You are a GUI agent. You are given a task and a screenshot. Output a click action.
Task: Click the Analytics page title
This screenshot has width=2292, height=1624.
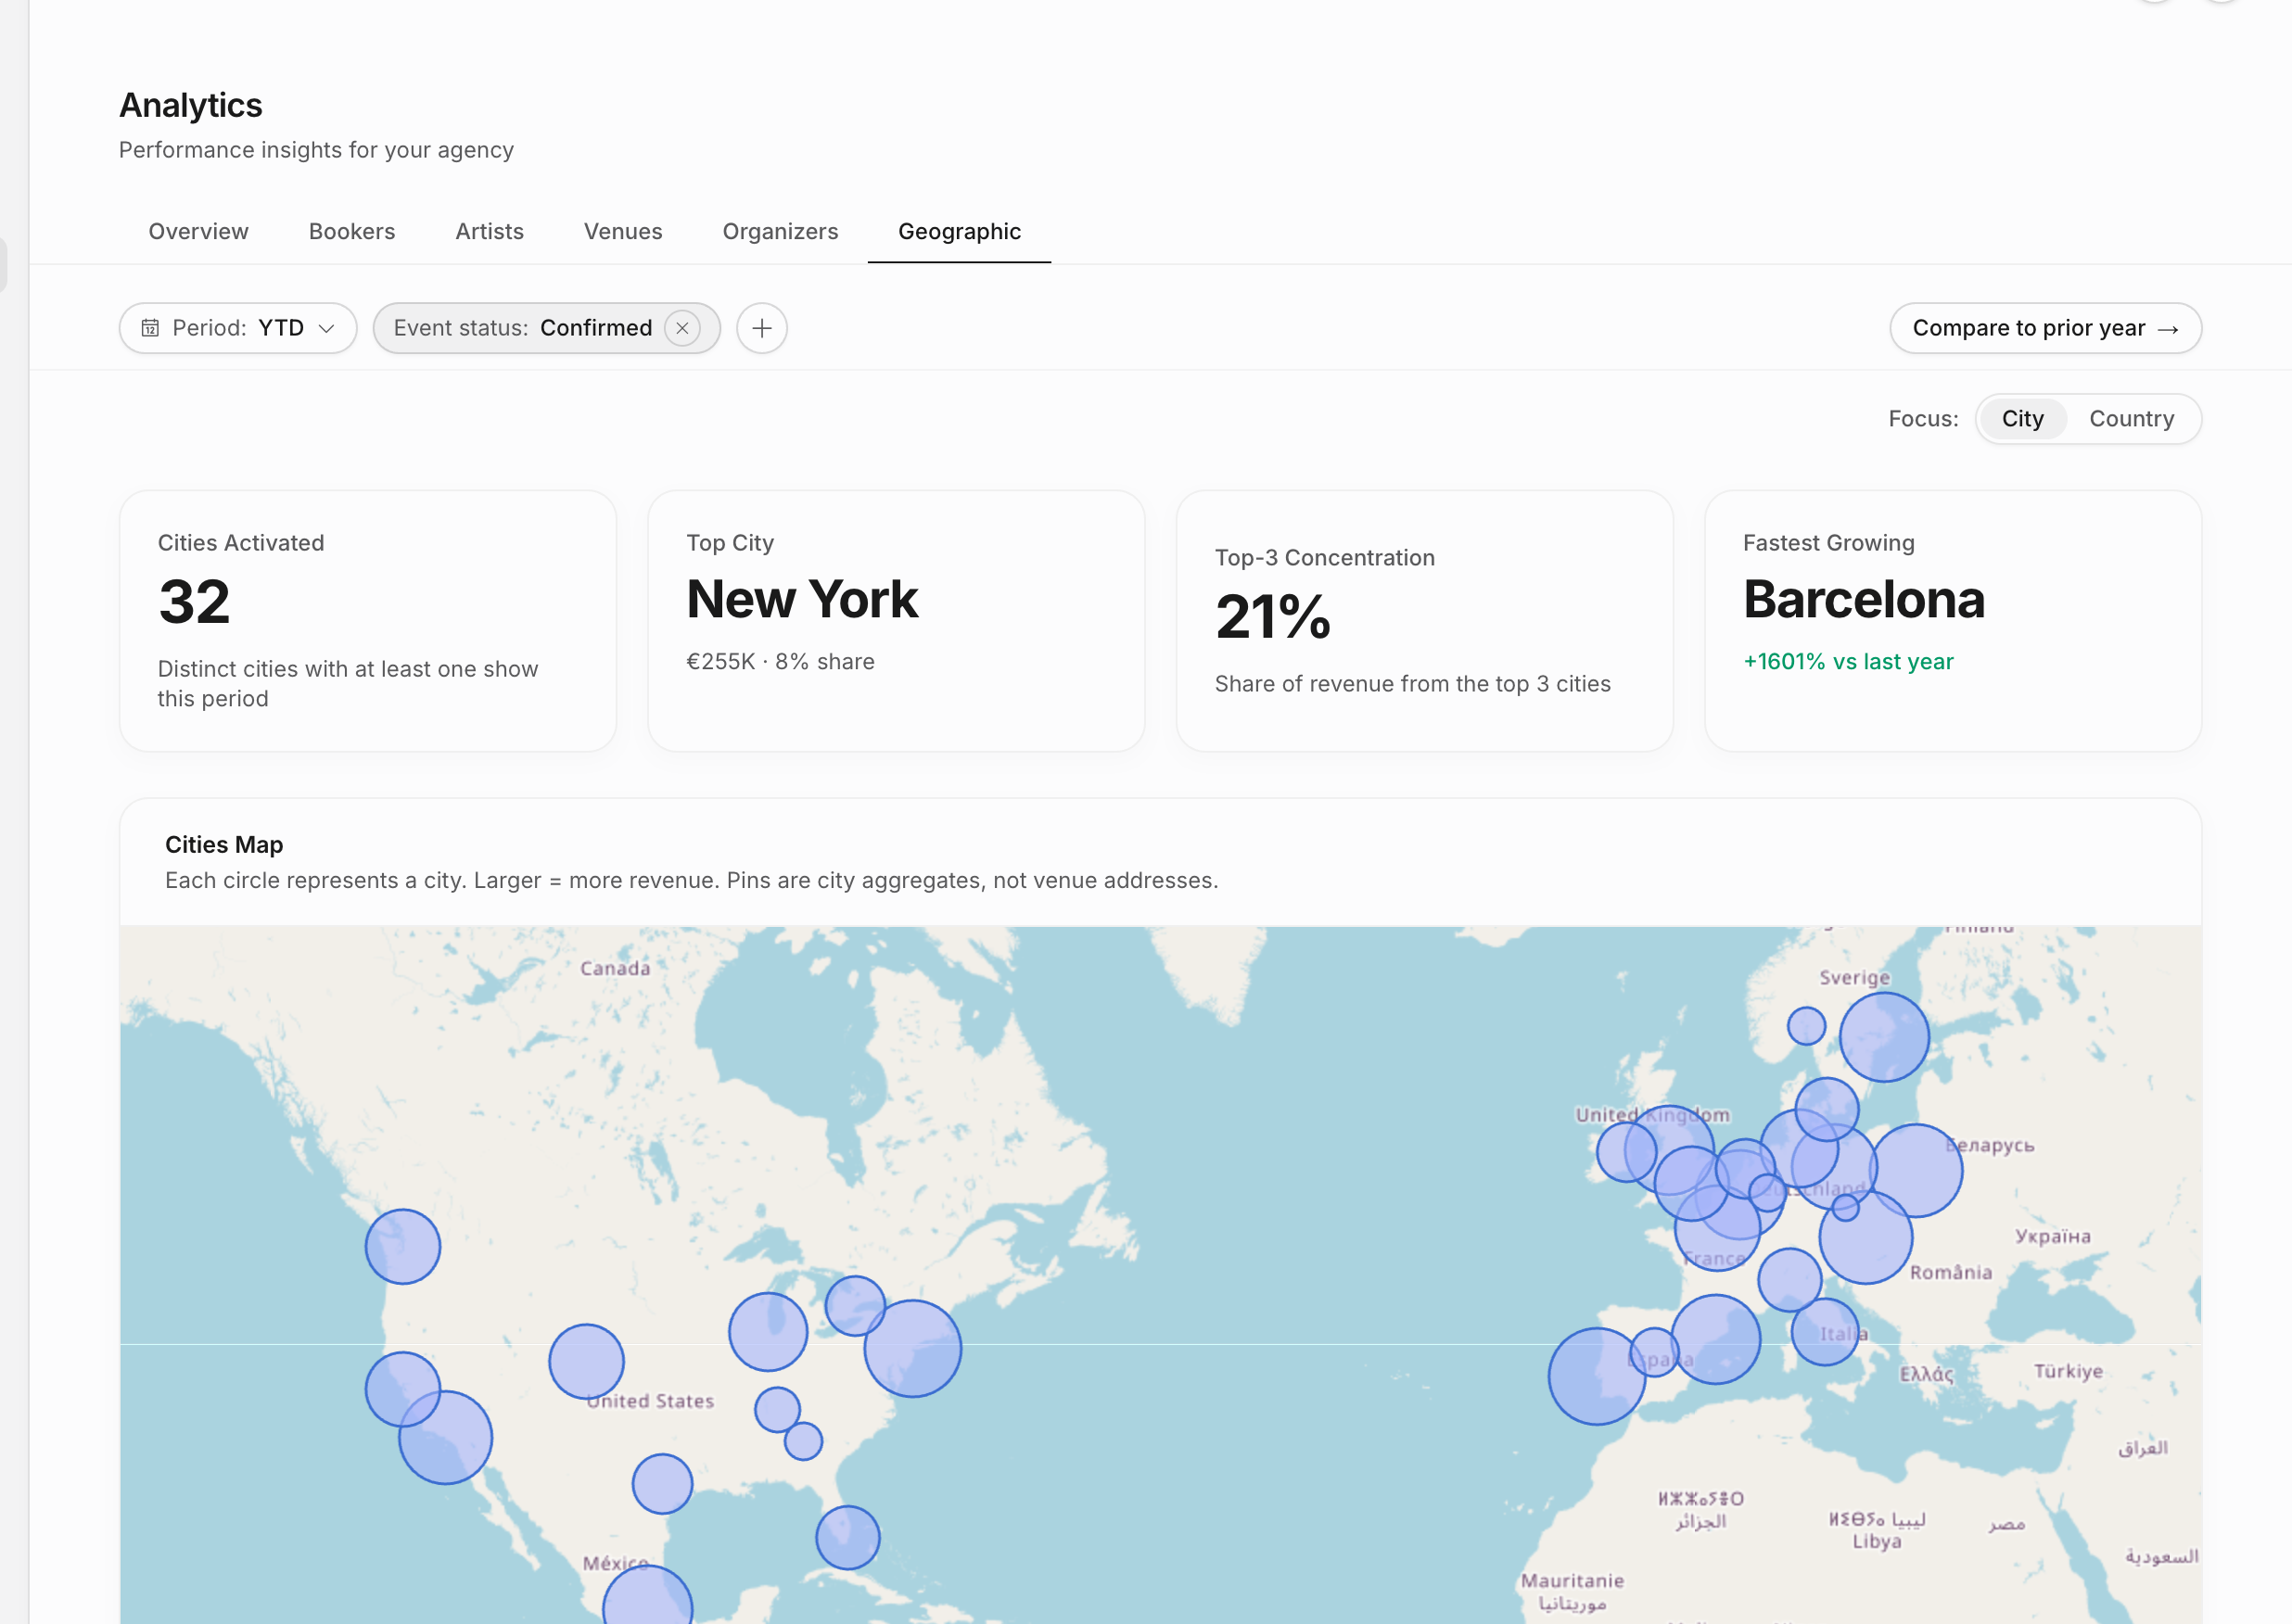coord(190,105)
